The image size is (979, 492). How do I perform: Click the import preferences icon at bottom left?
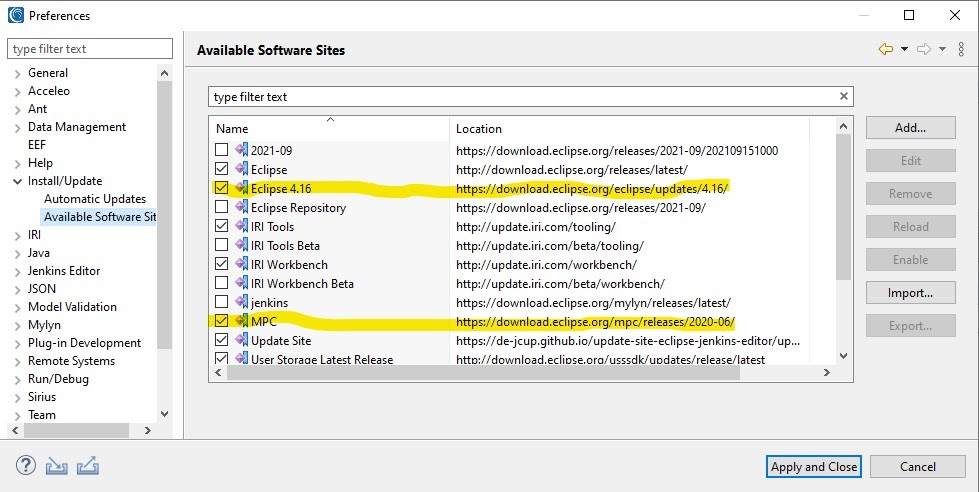(56, 466)
